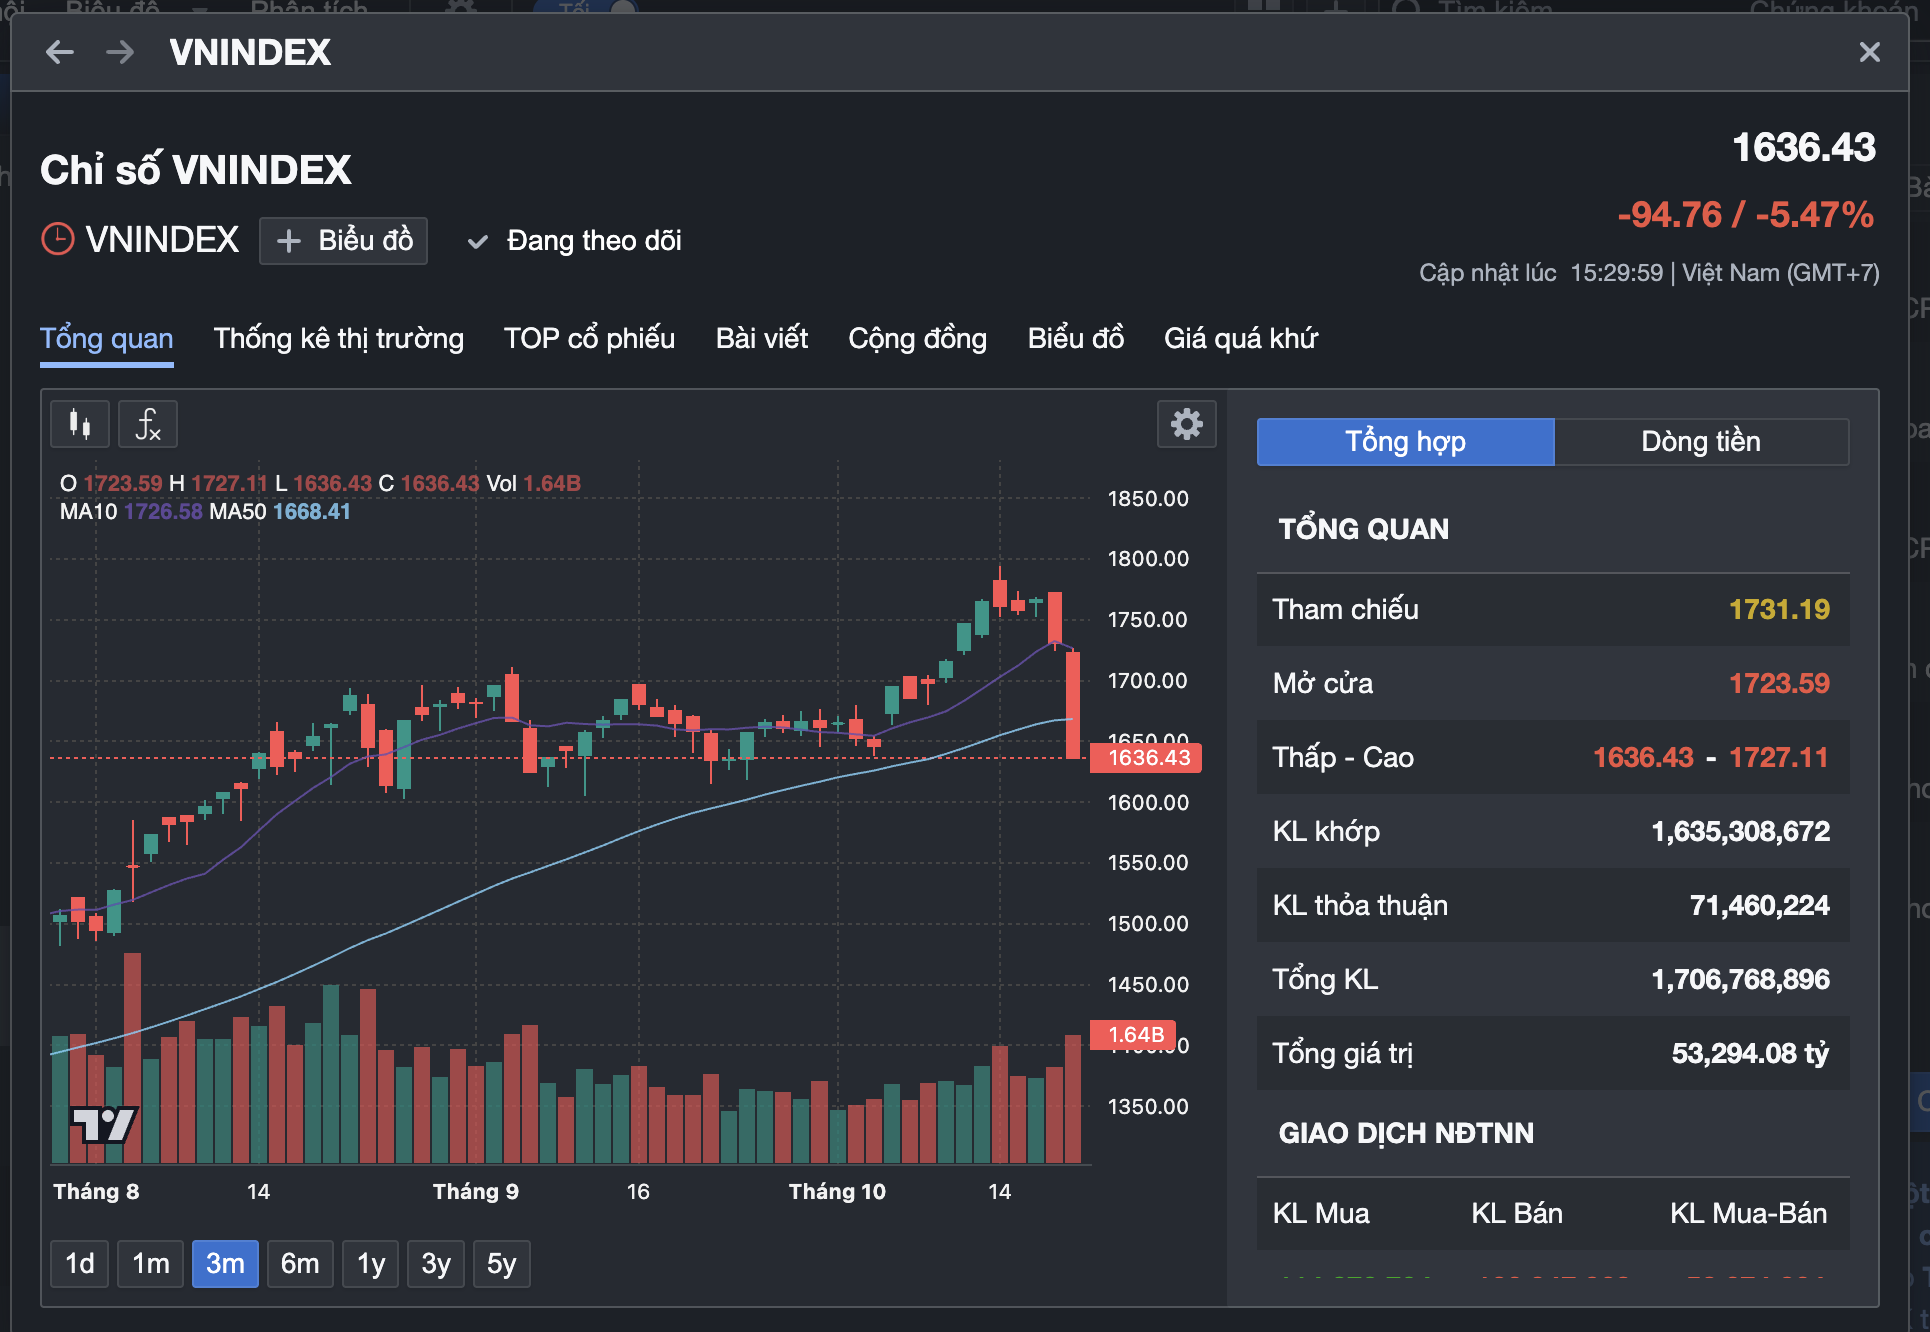Image resolution: width=1930 pixels, height=1332 pixels.
Task: Click the 1.64B volume label marker
Action: click(x=1134, y=1035)
